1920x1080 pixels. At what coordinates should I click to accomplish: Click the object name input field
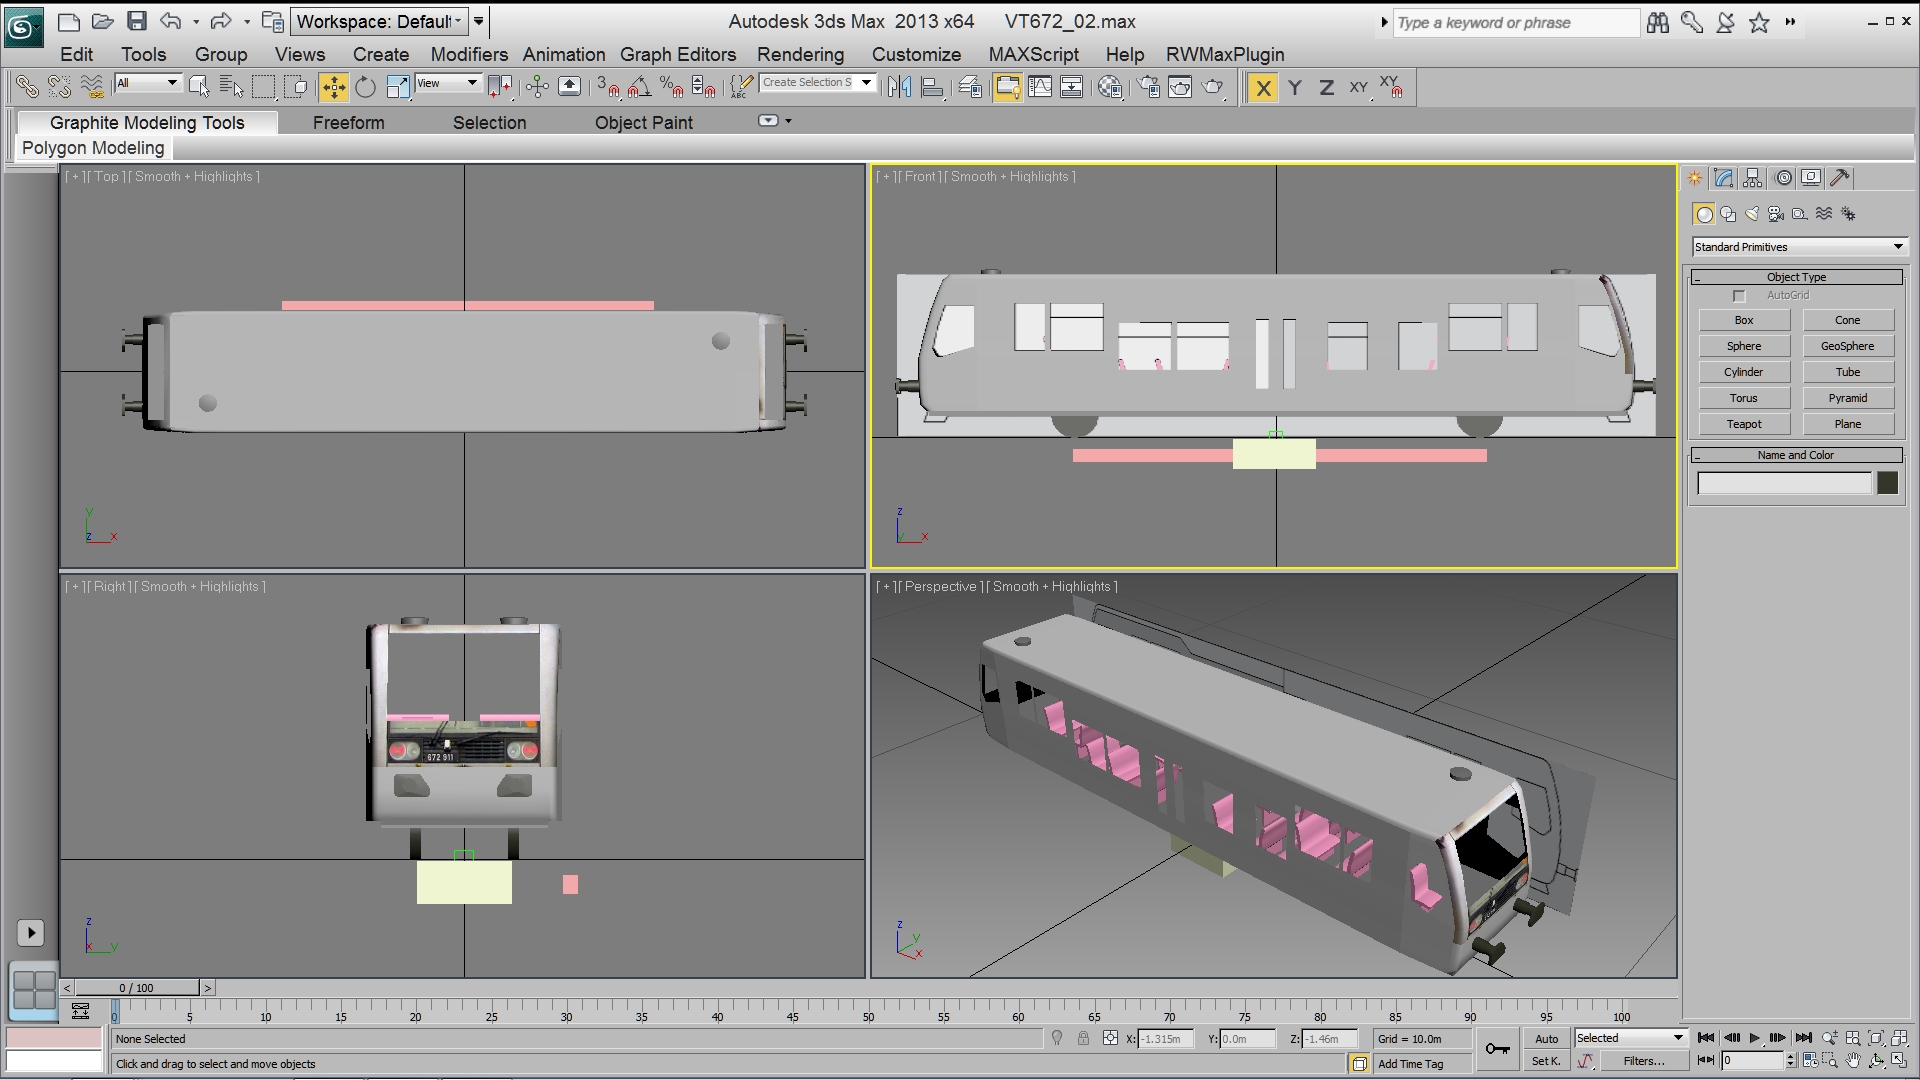click(1784, 484)
